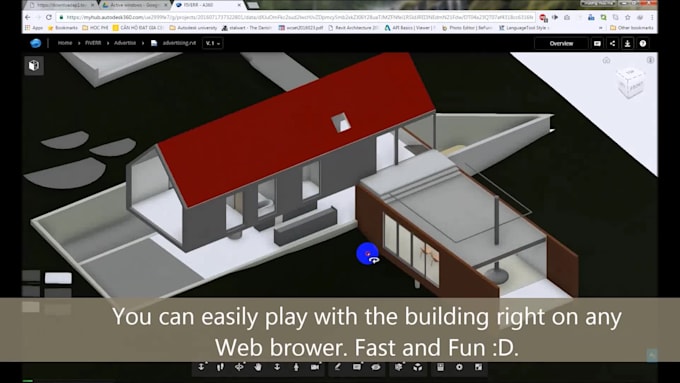This screenshot has width=680, height=383.
Task: Toggle full screen viewer icon
Action: pos(478,367)
